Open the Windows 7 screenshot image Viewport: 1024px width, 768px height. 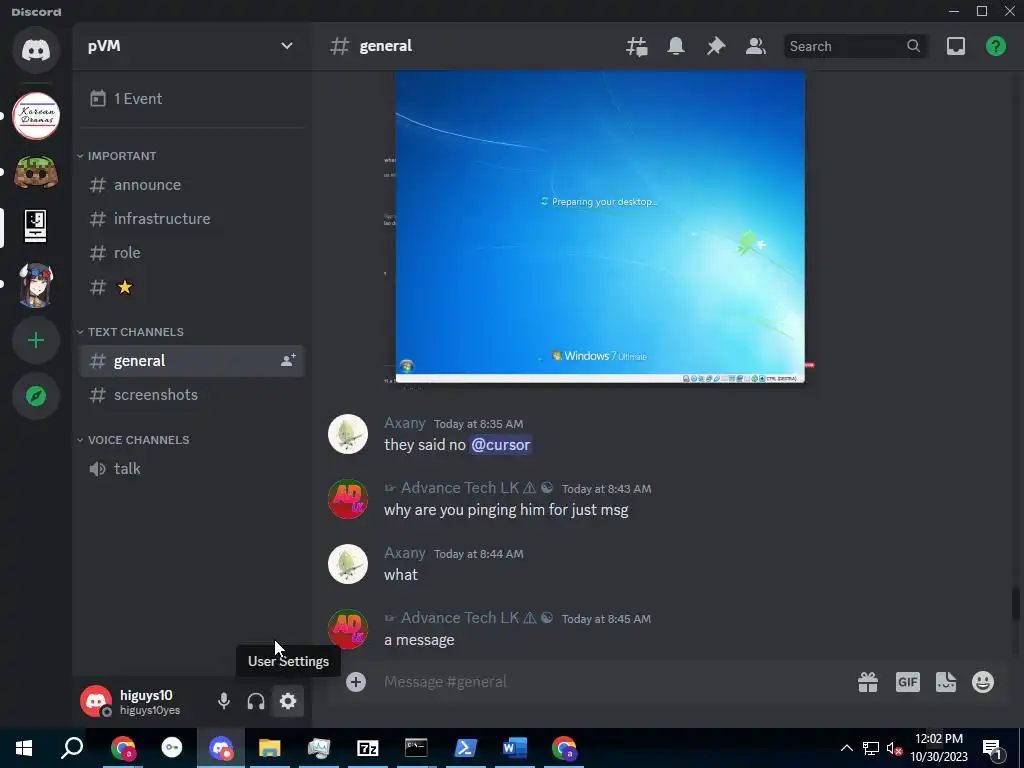(x=600, y=227)
